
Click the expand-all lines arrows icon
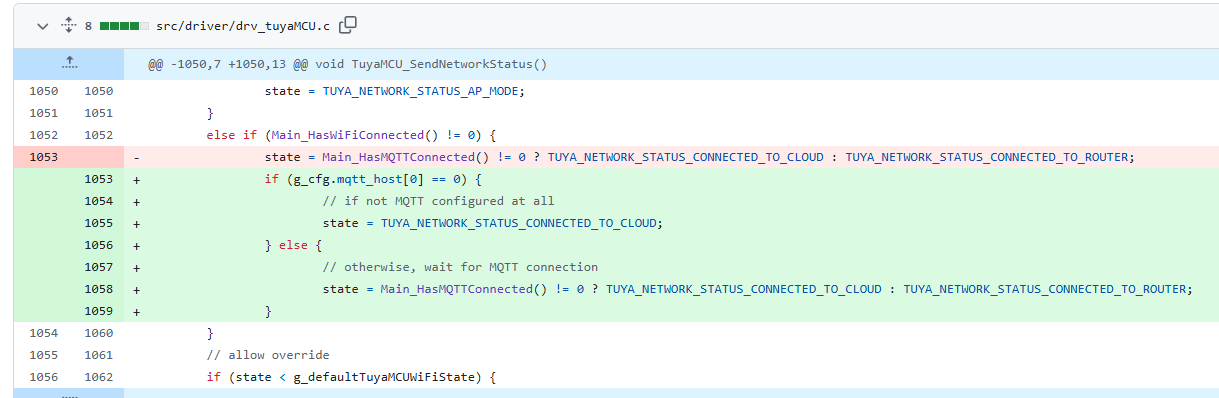pos(69,25)
